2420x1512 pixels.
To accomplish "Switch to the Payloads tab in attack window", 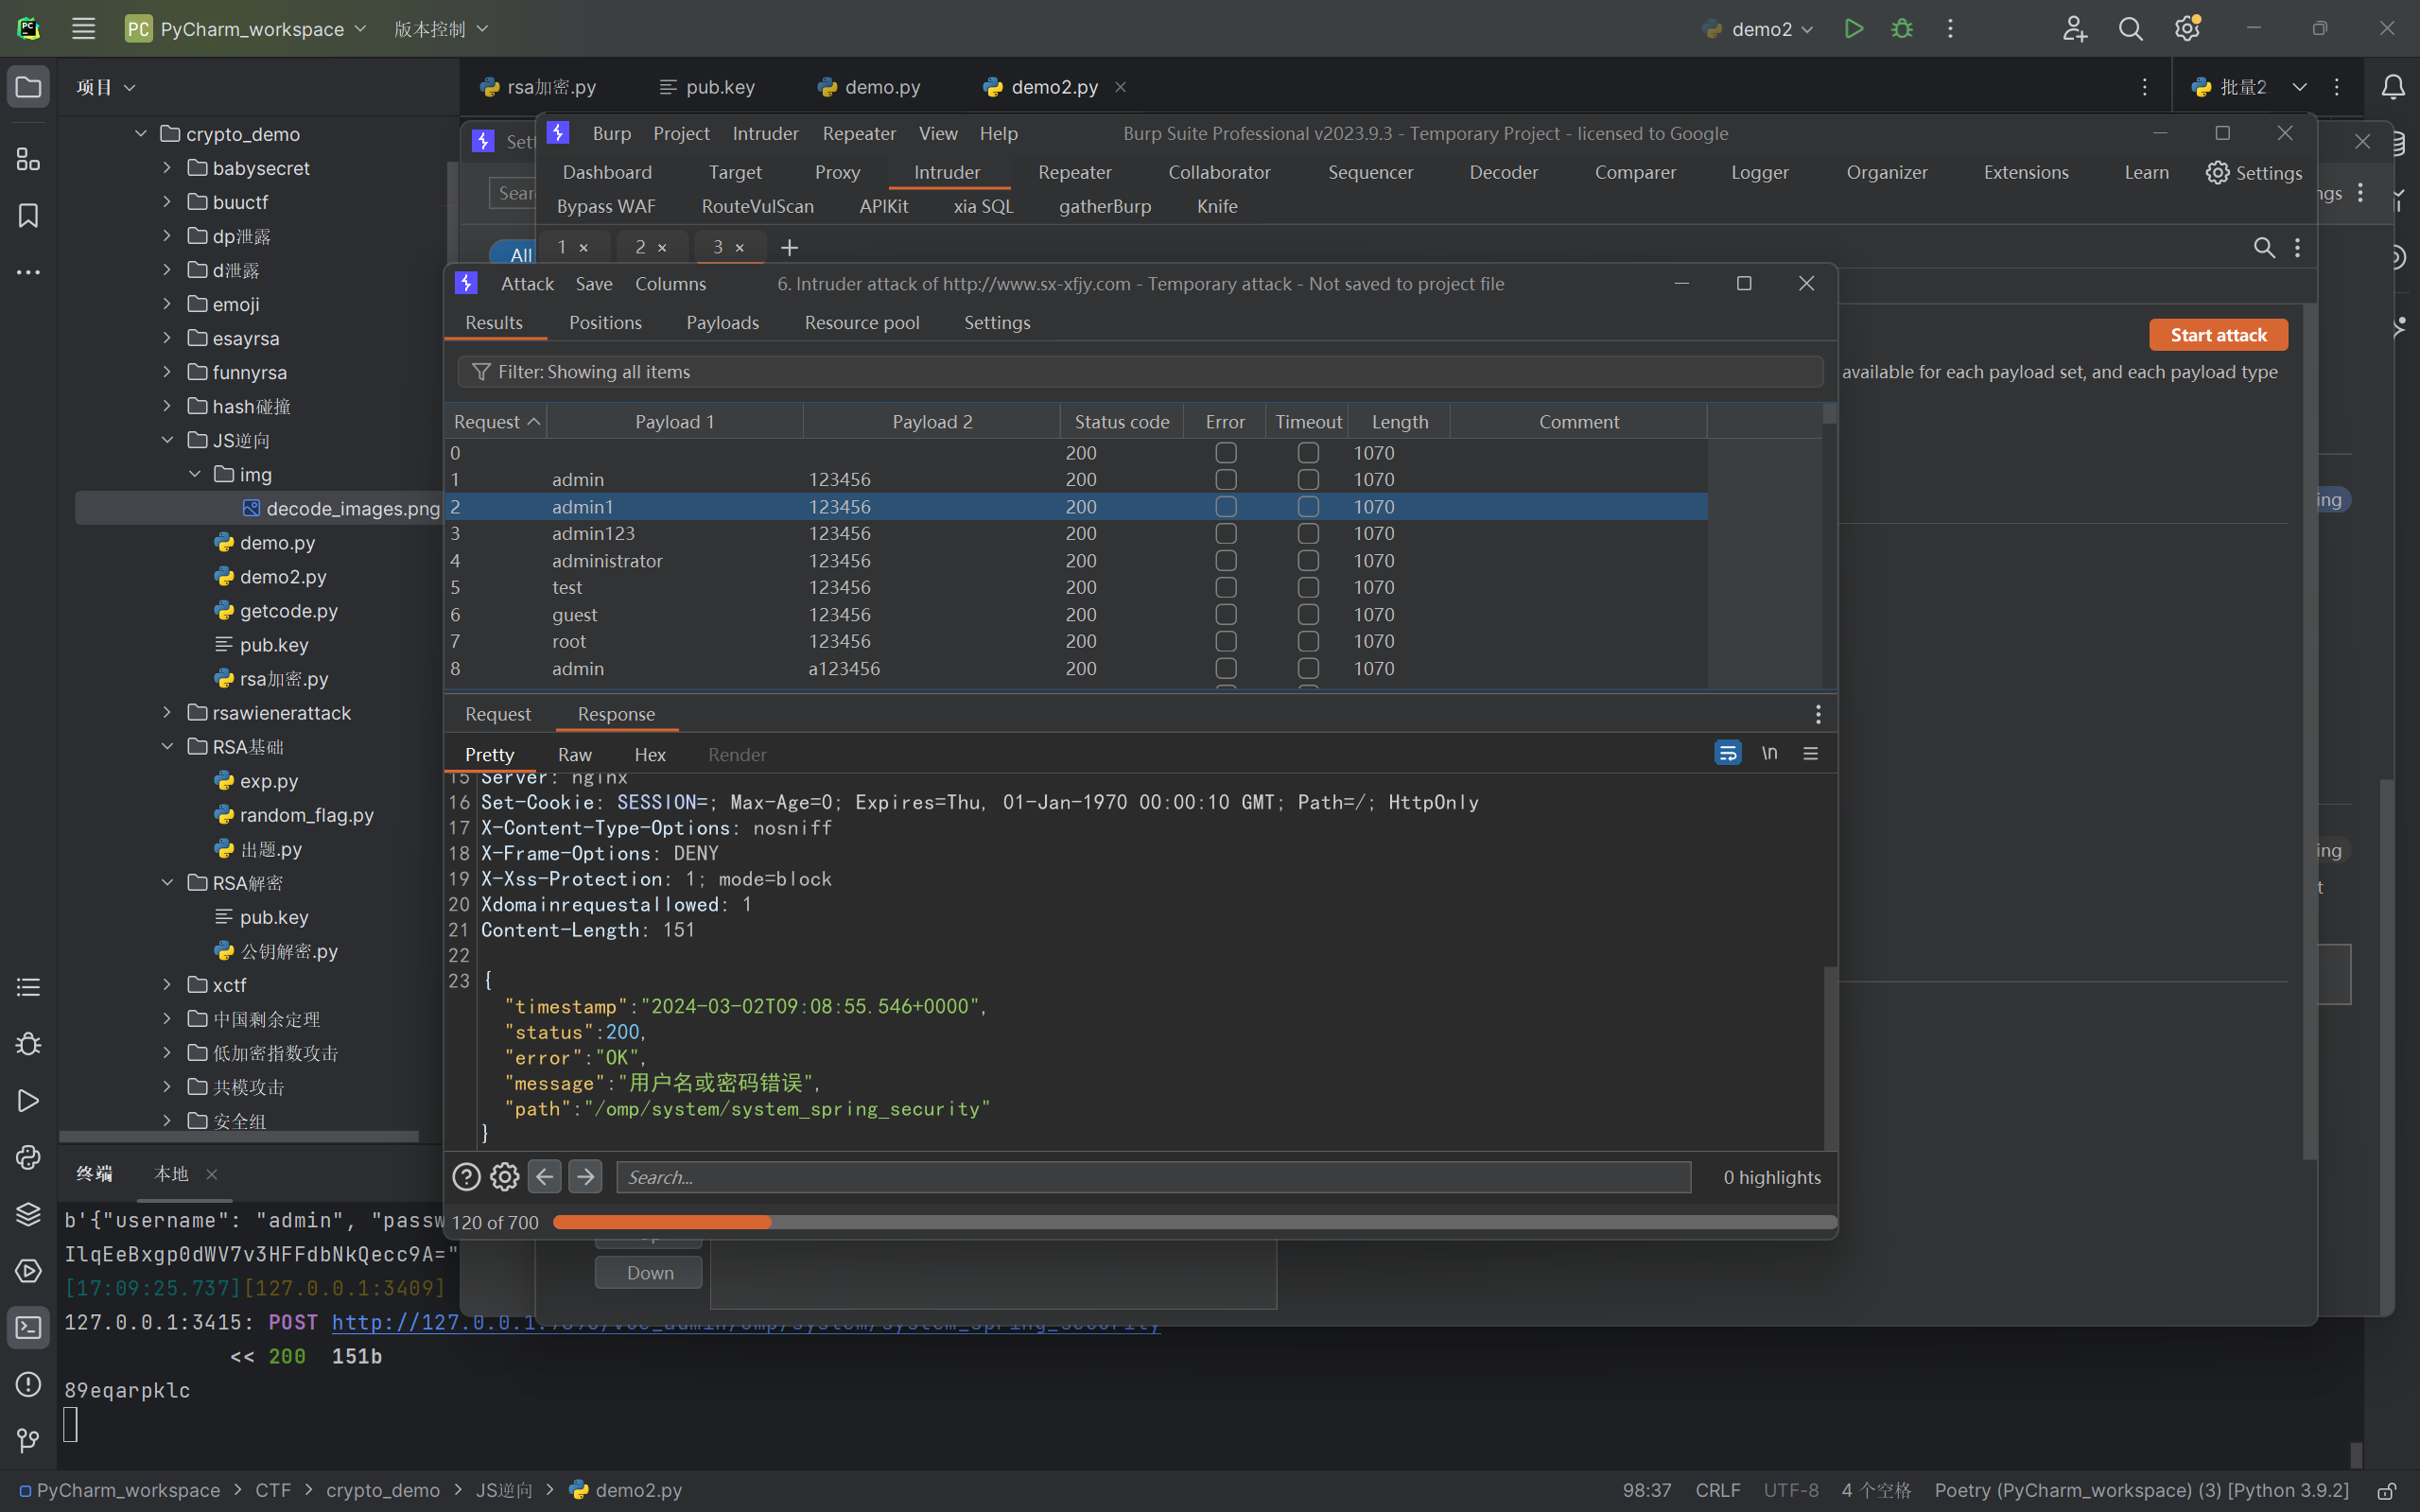I will click(x=722, y=323).
